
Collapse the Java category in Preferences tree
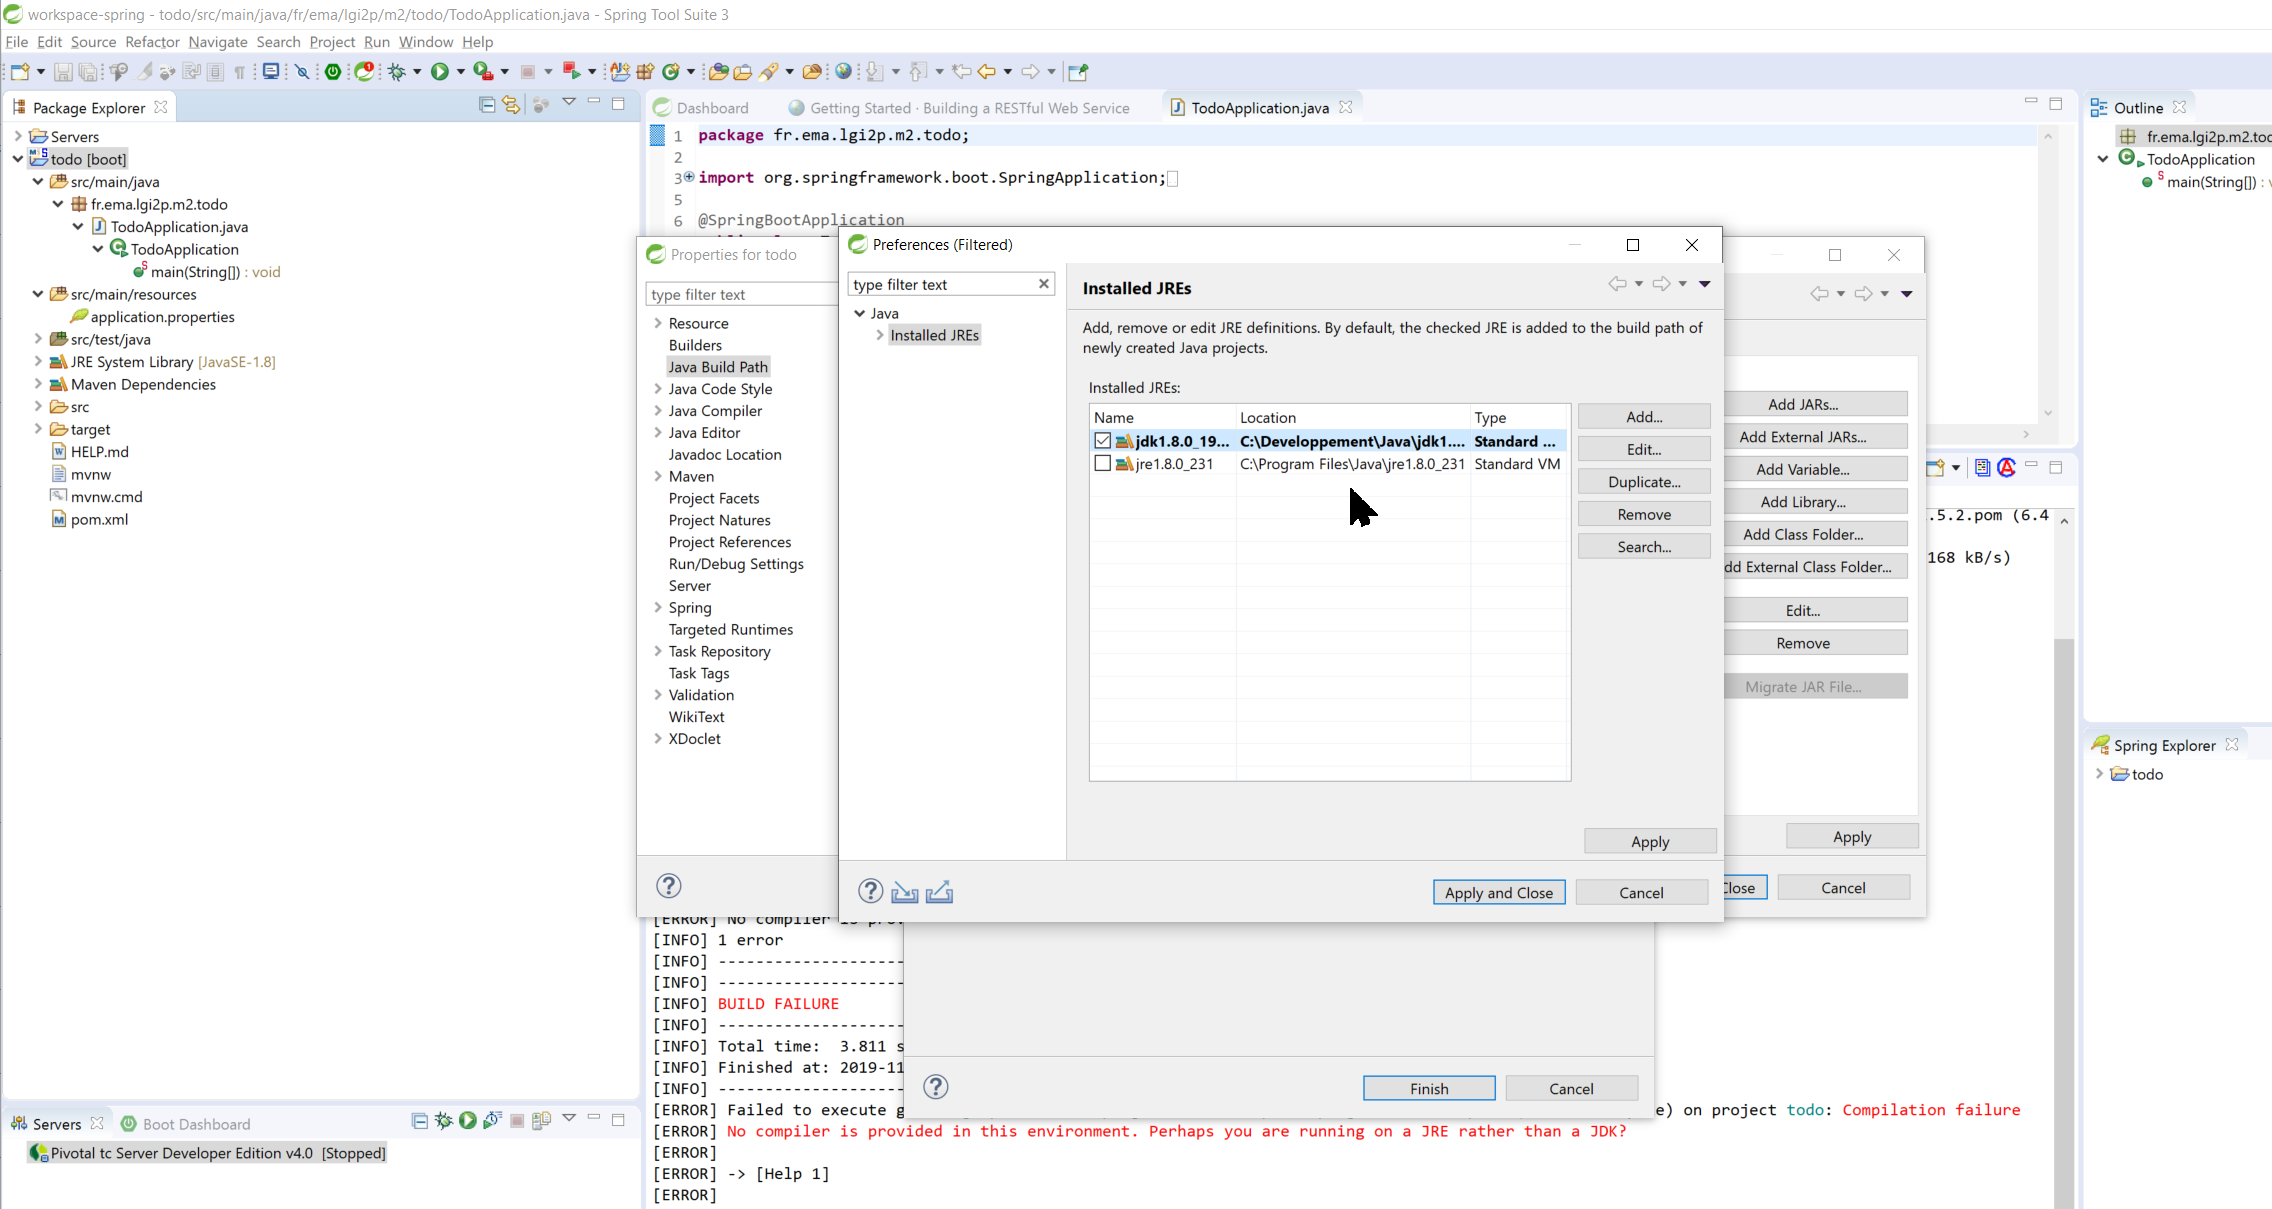(x=859, y=313)
